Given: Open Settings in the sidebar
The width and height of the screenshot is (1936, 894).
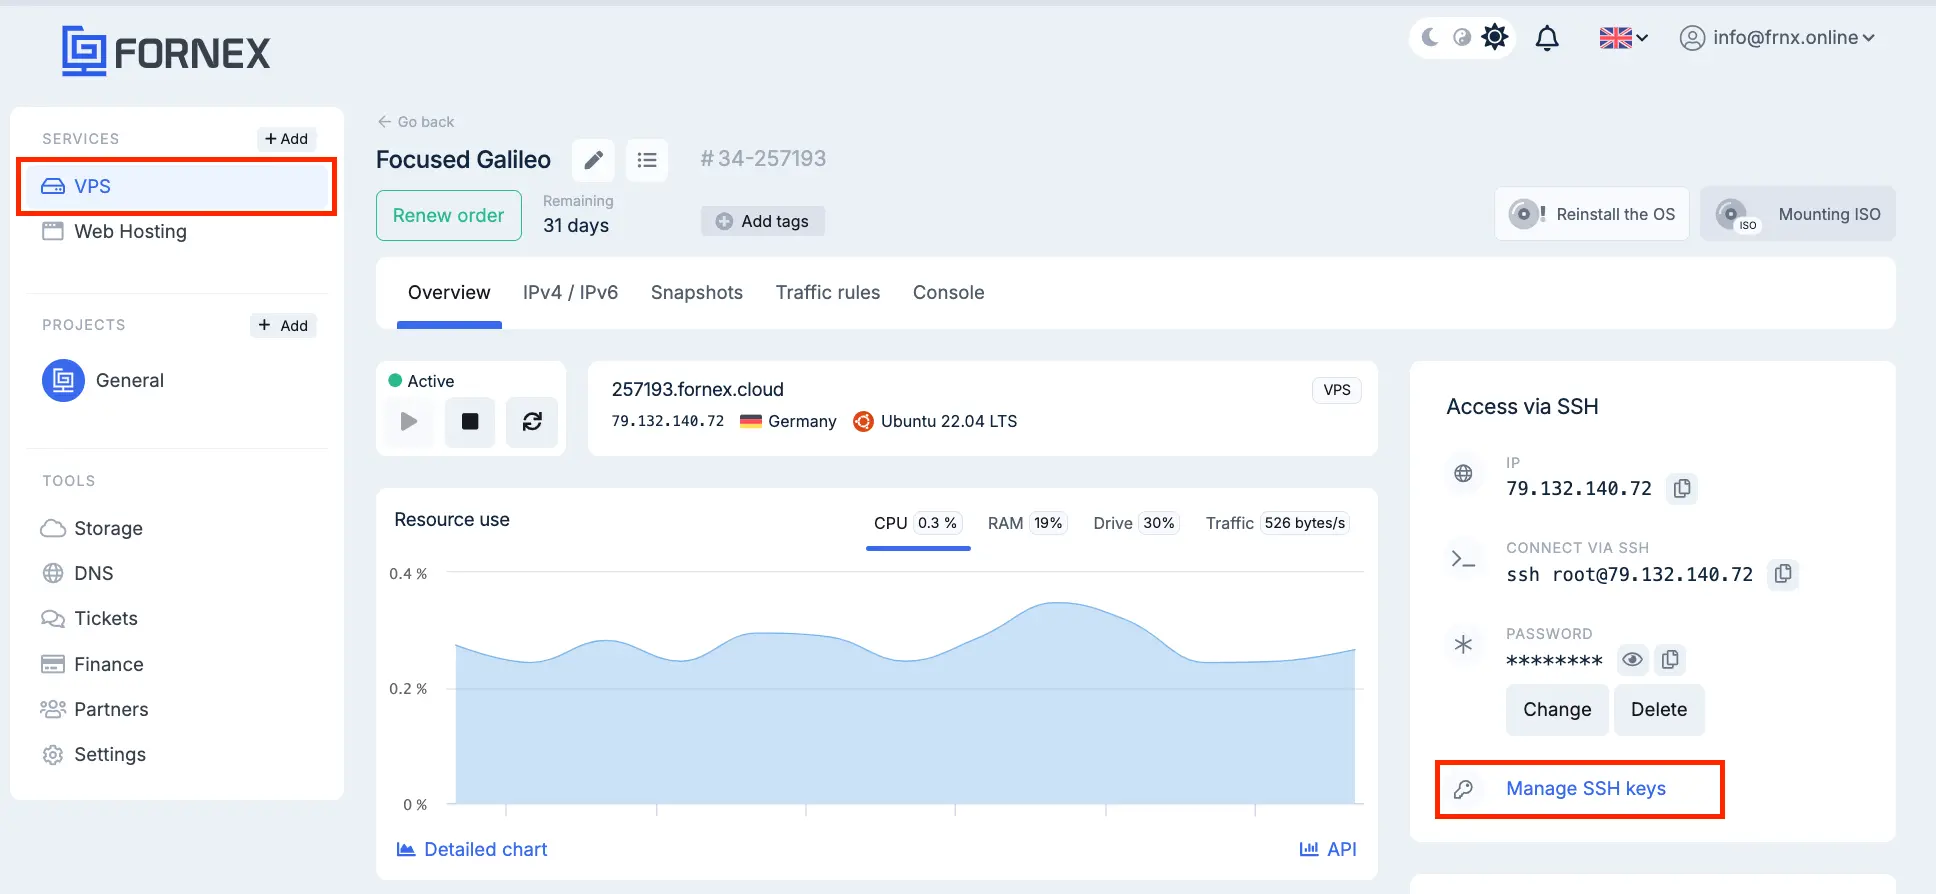Looking at the screenshot, I should tap(94, 754).
